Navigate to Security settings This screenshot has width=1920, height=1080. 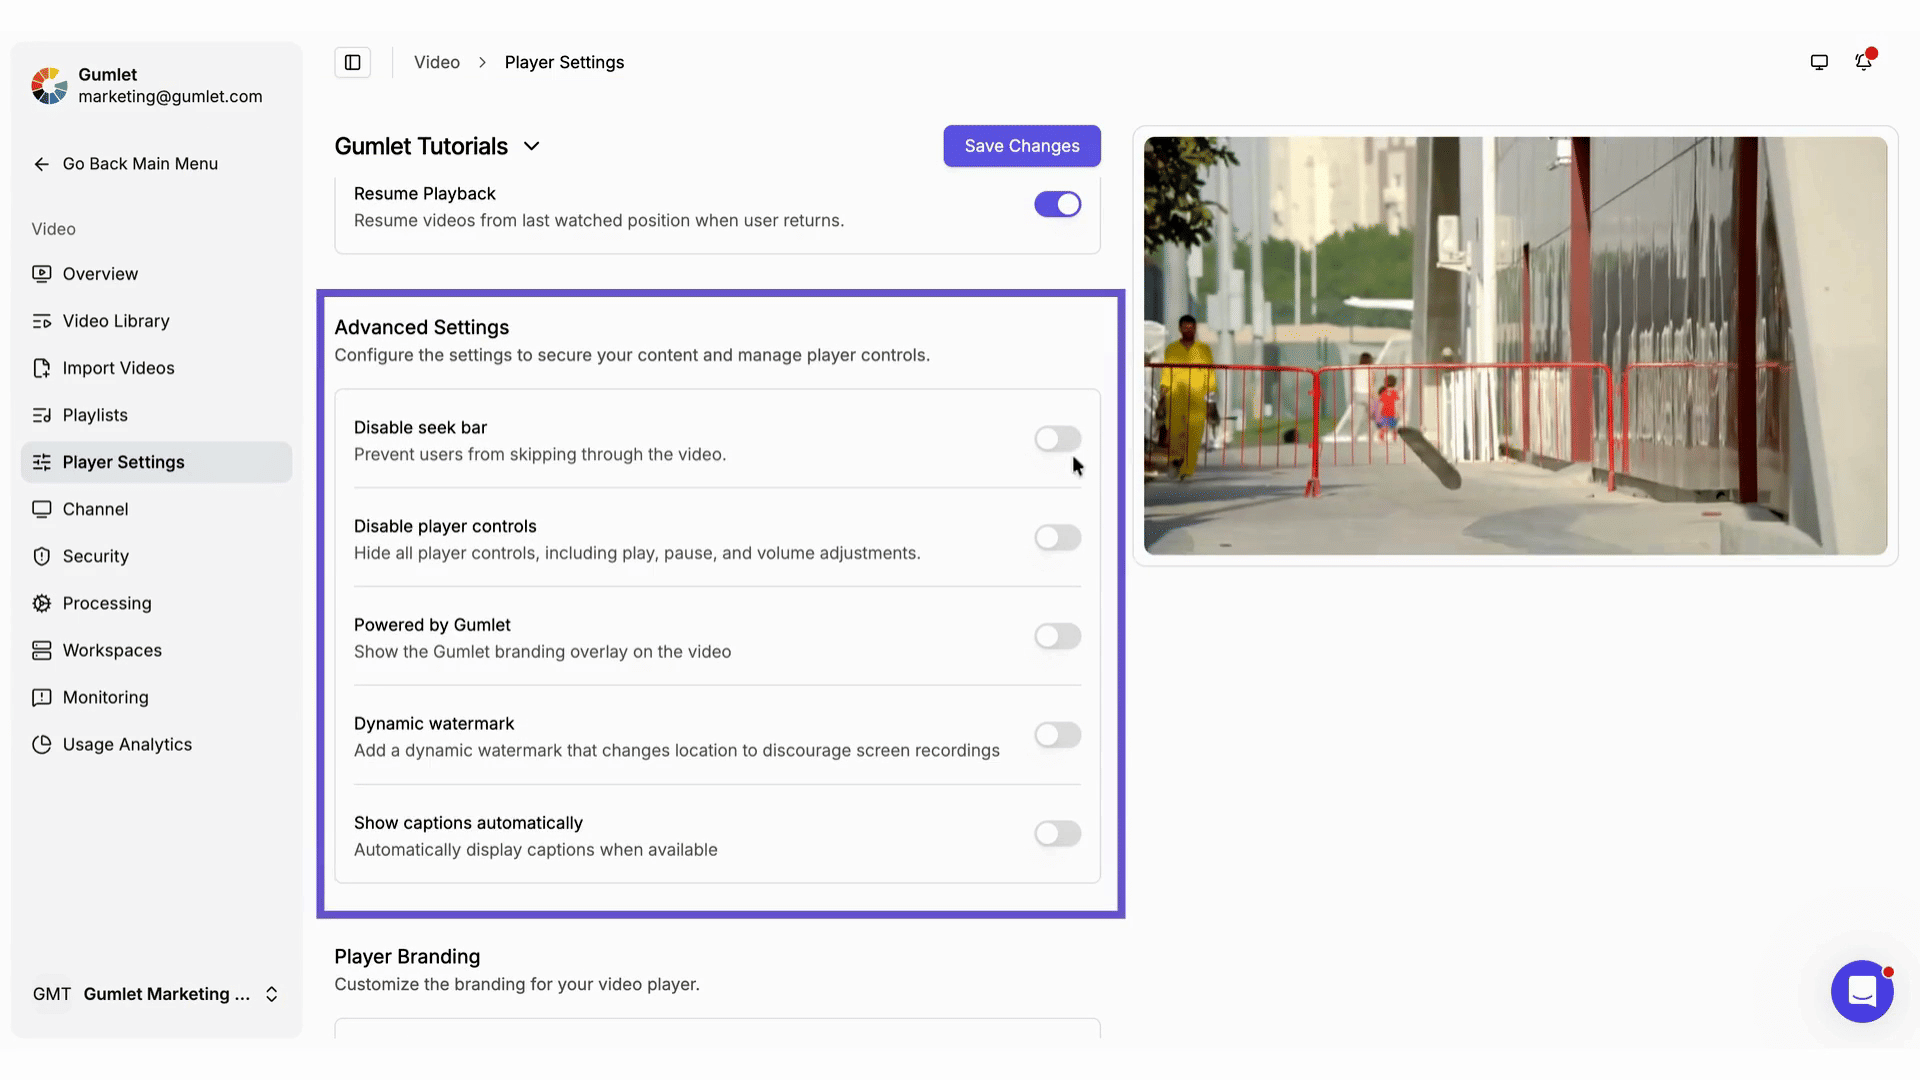[156, 556]
